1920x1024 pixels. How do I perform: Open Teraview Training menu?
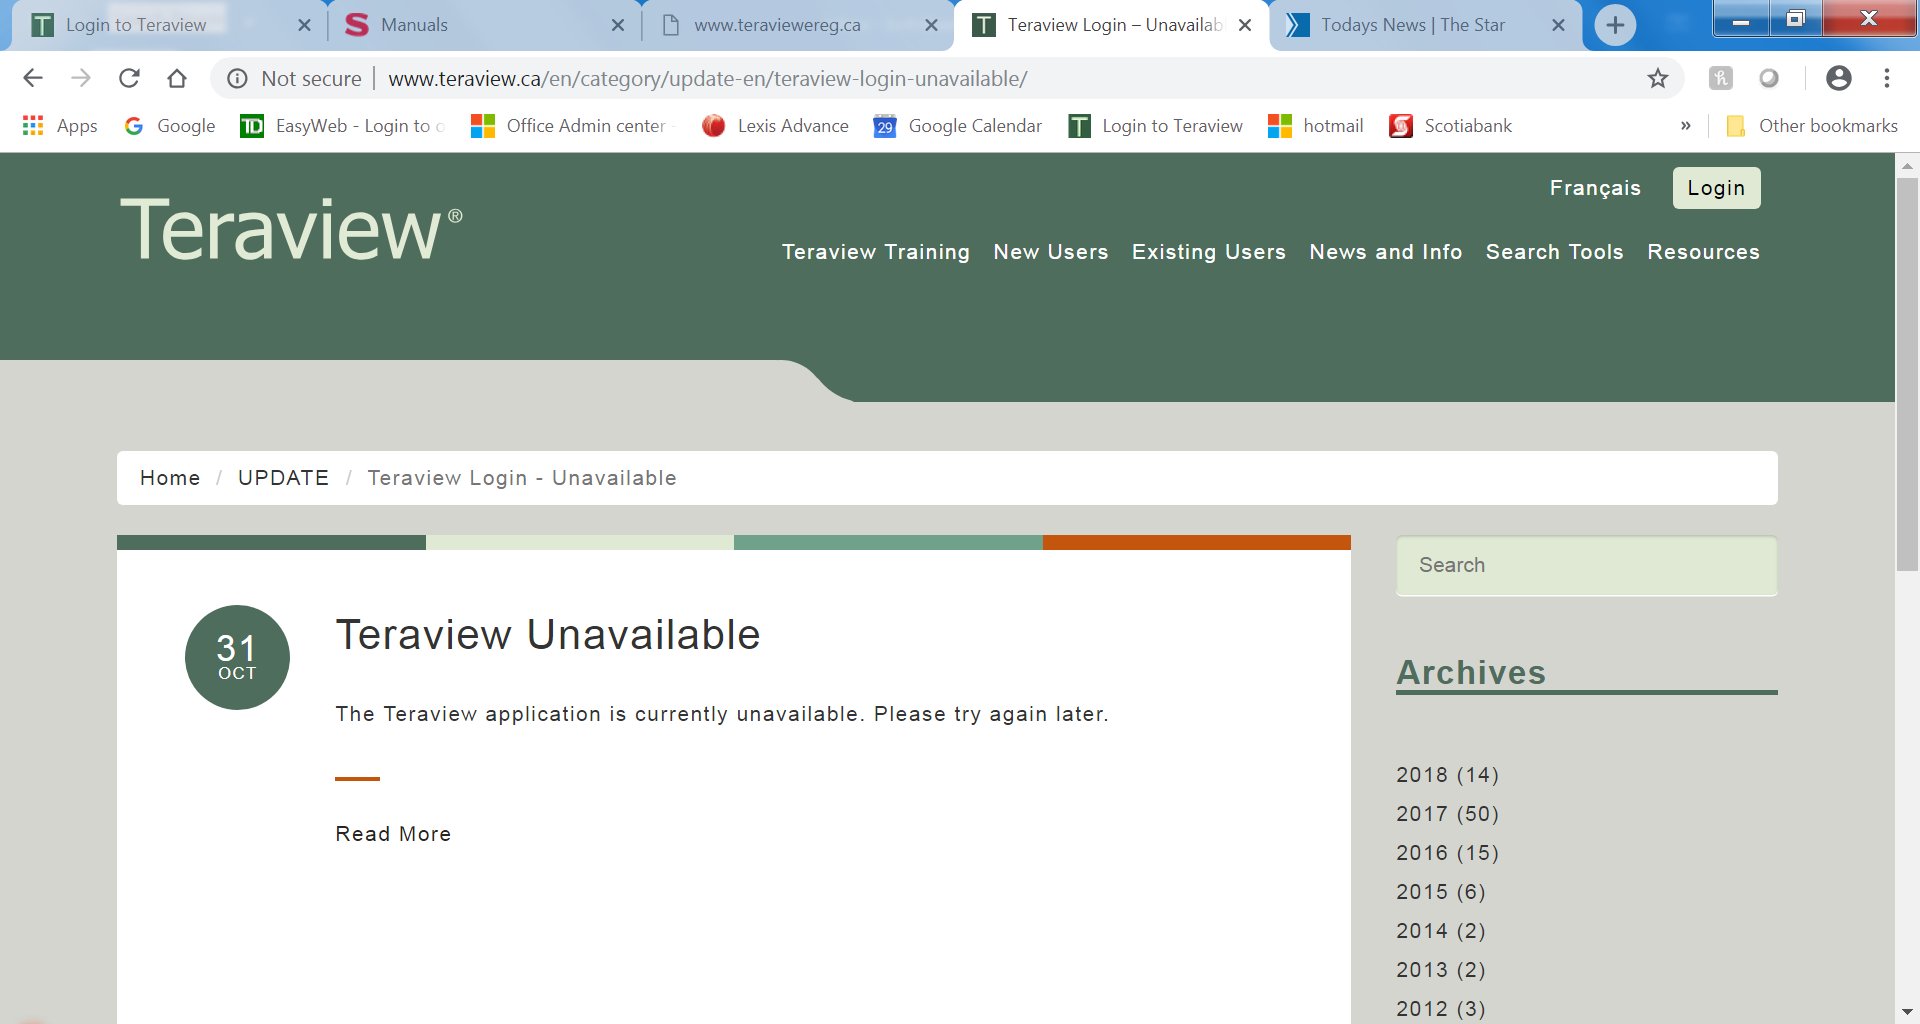click(x=876, y=252)
